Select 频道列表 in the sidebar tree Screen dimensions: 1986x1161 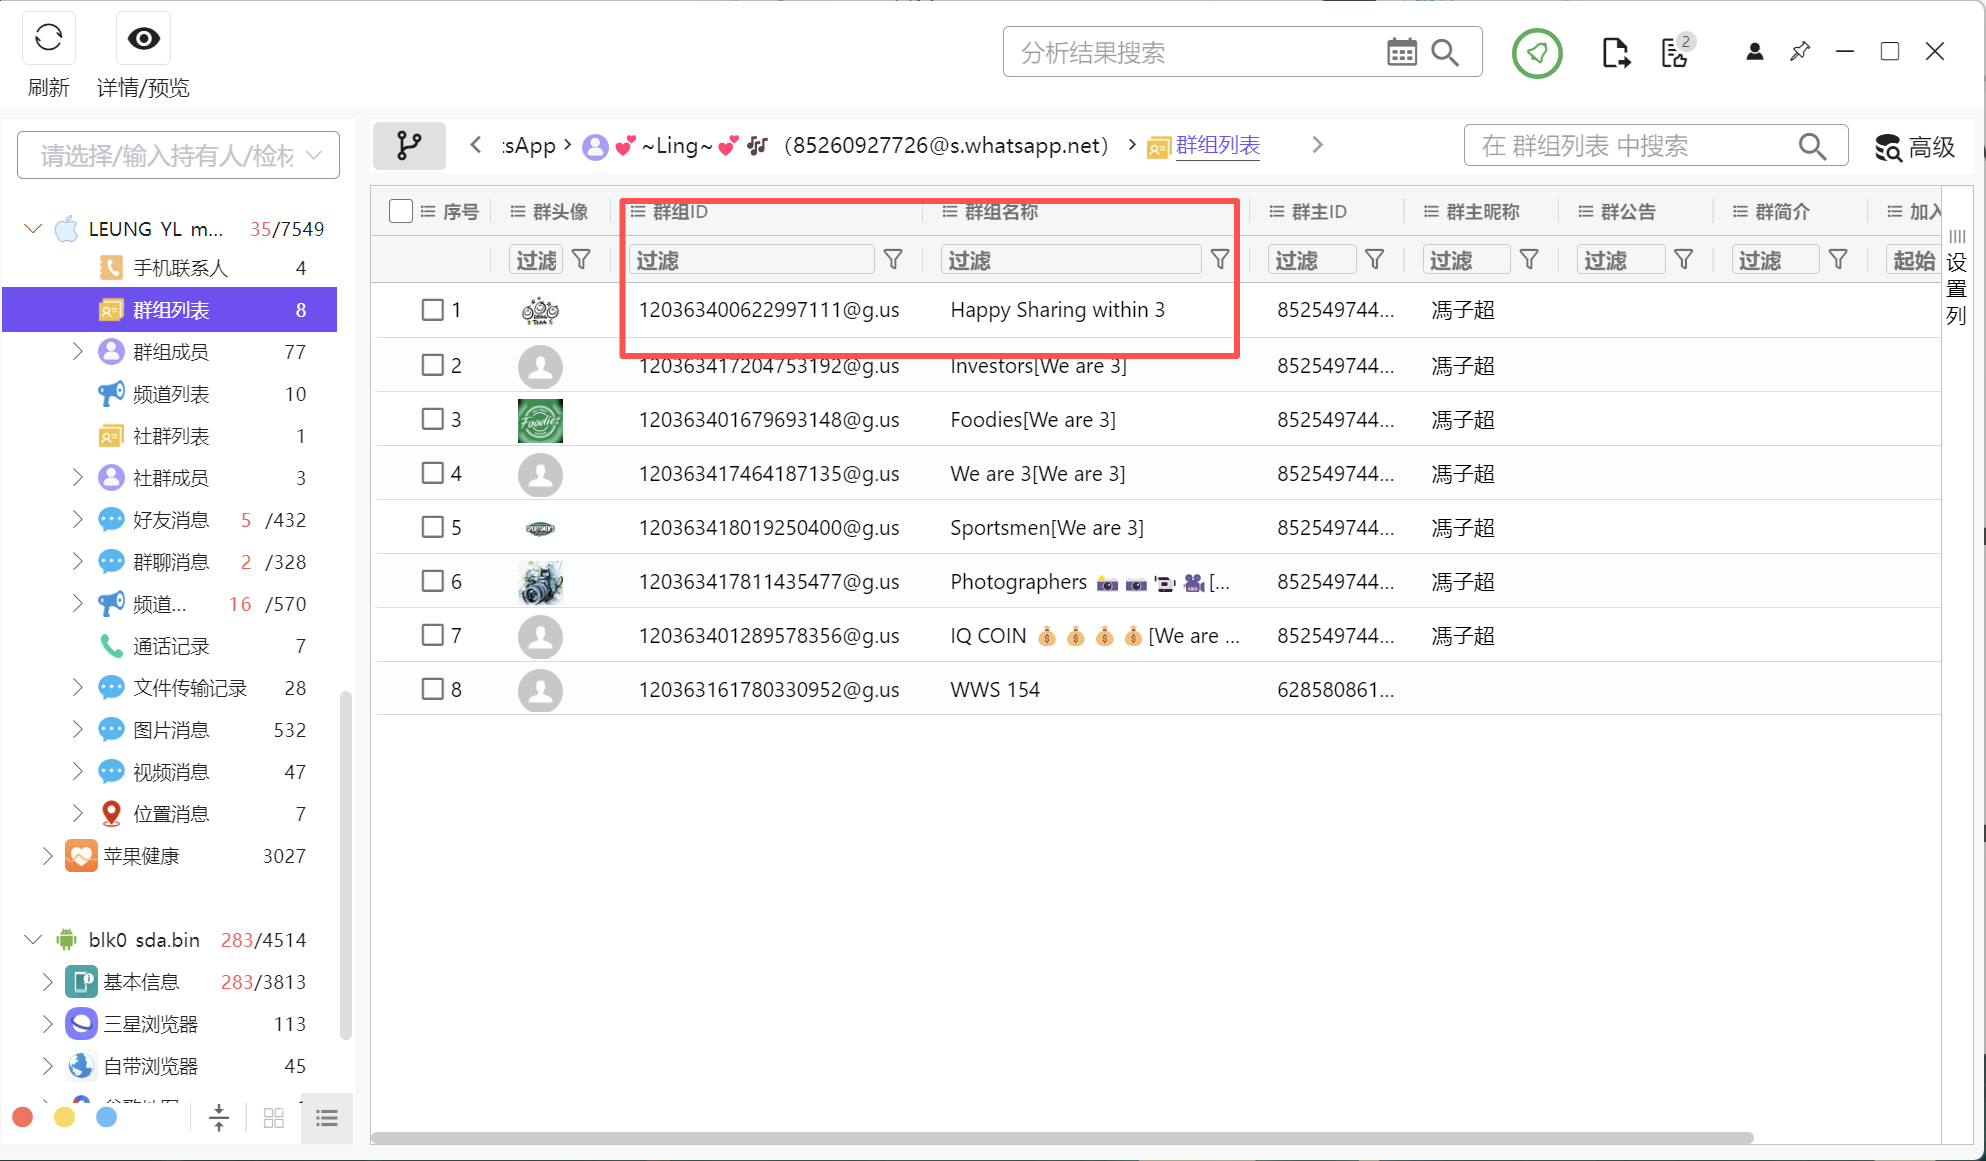pos(172,394)
